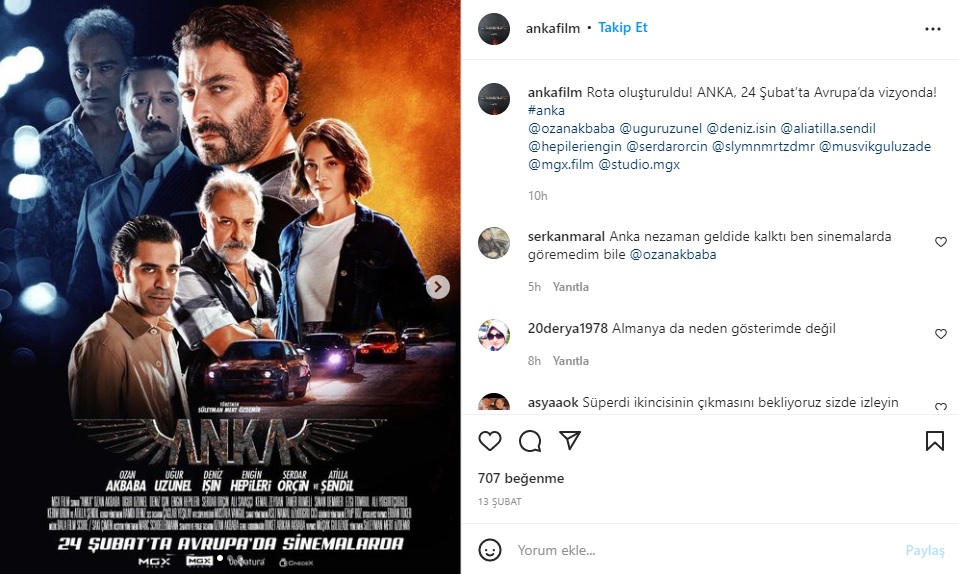This screenshot has height=574, width=959.
Task: Reply to serkanmaral's comment via Yanıtla
Action: [571, 287]
